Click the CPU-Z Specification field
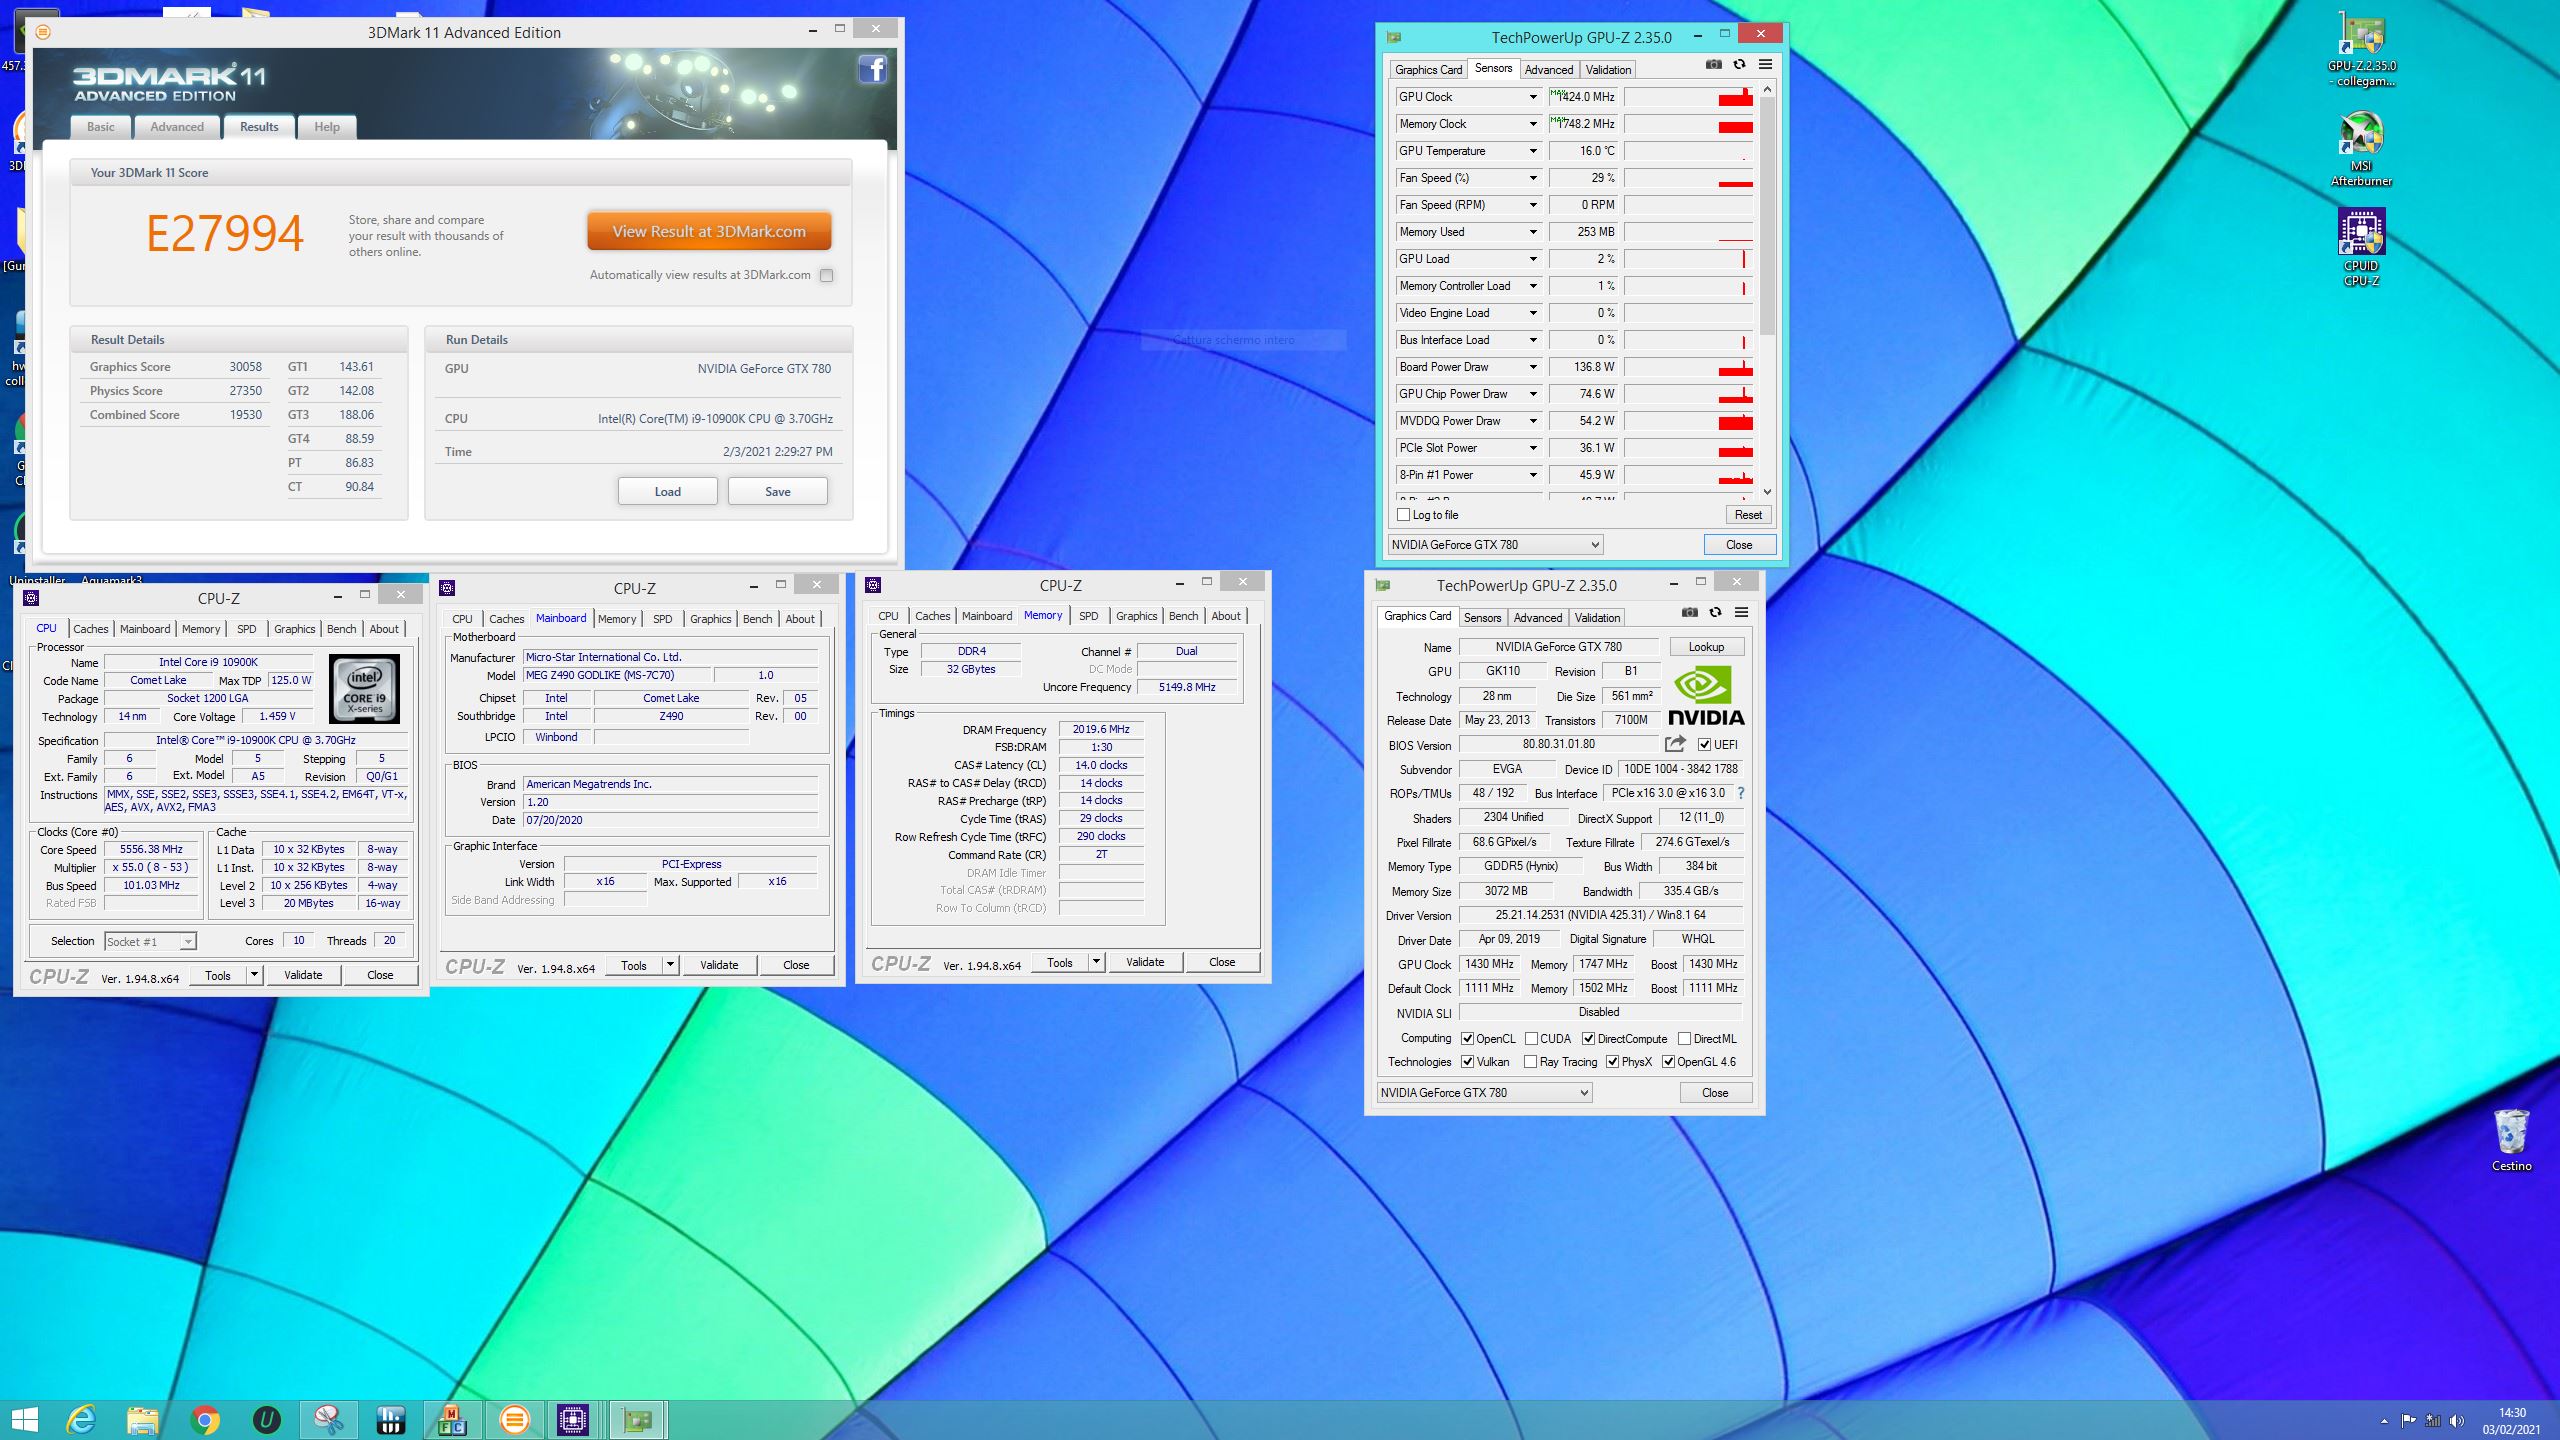 255,741
